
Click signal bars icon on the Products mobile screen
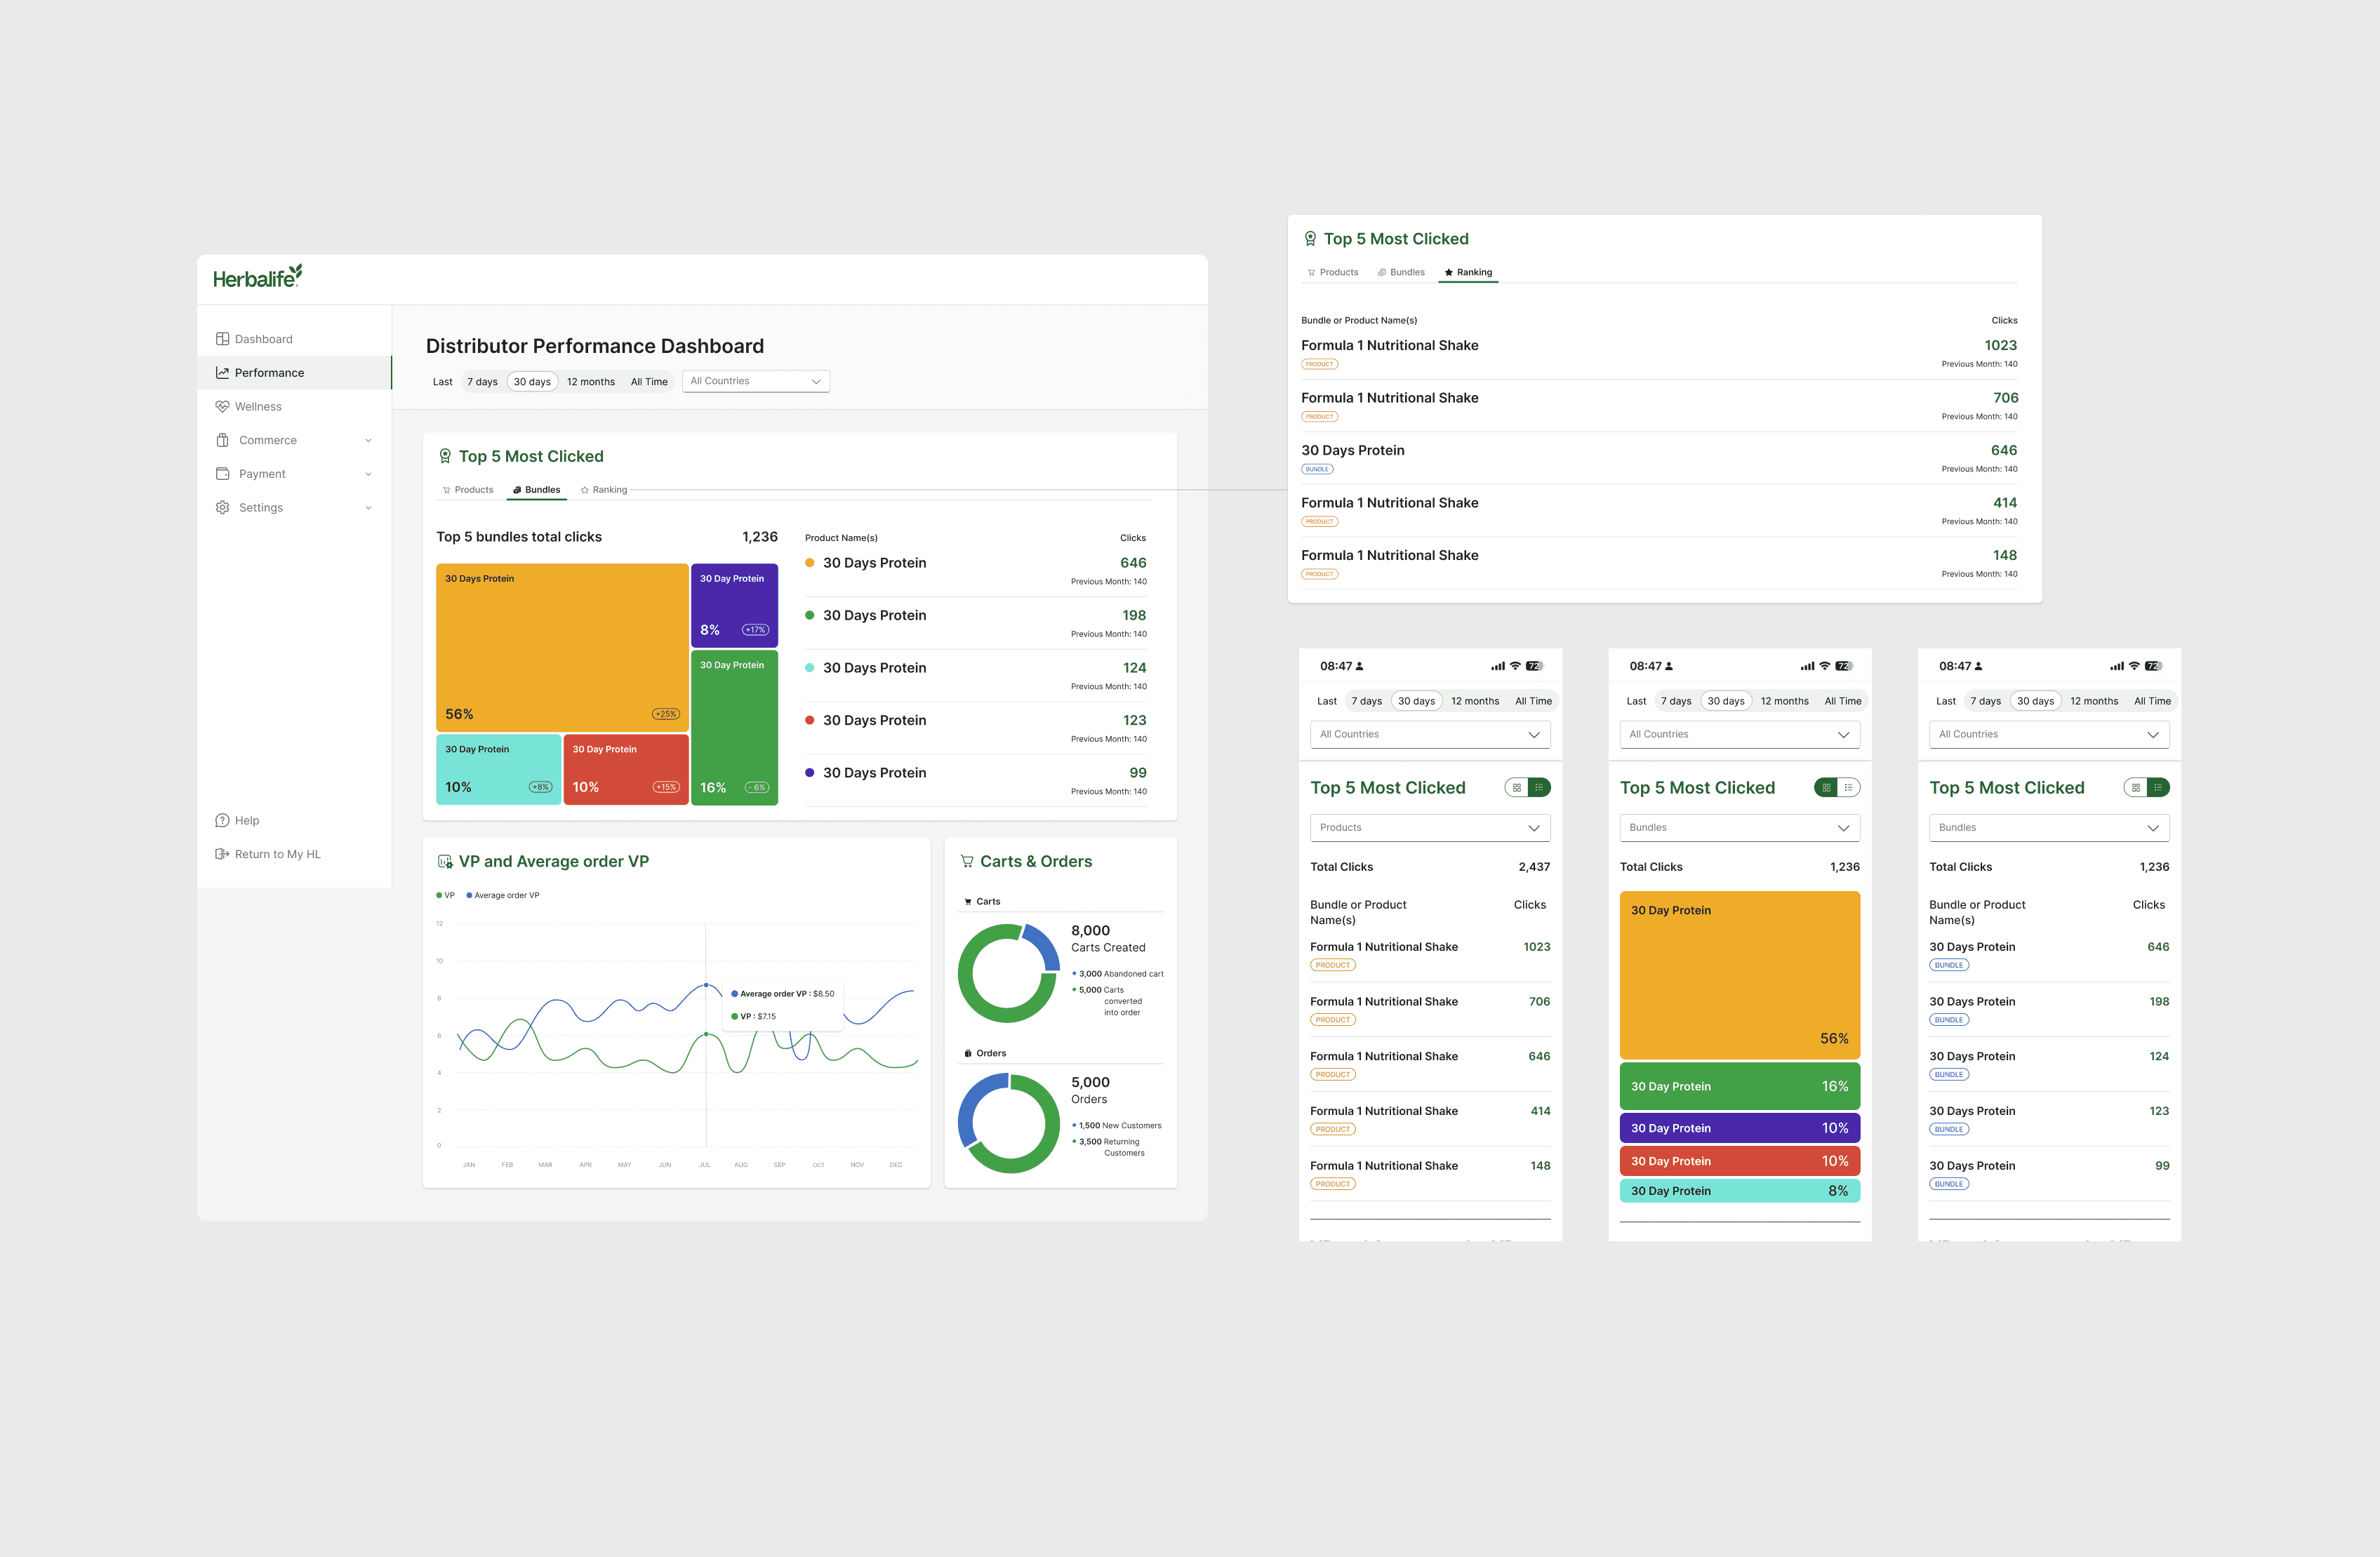pyautogui.click(x=1498, y=666)
